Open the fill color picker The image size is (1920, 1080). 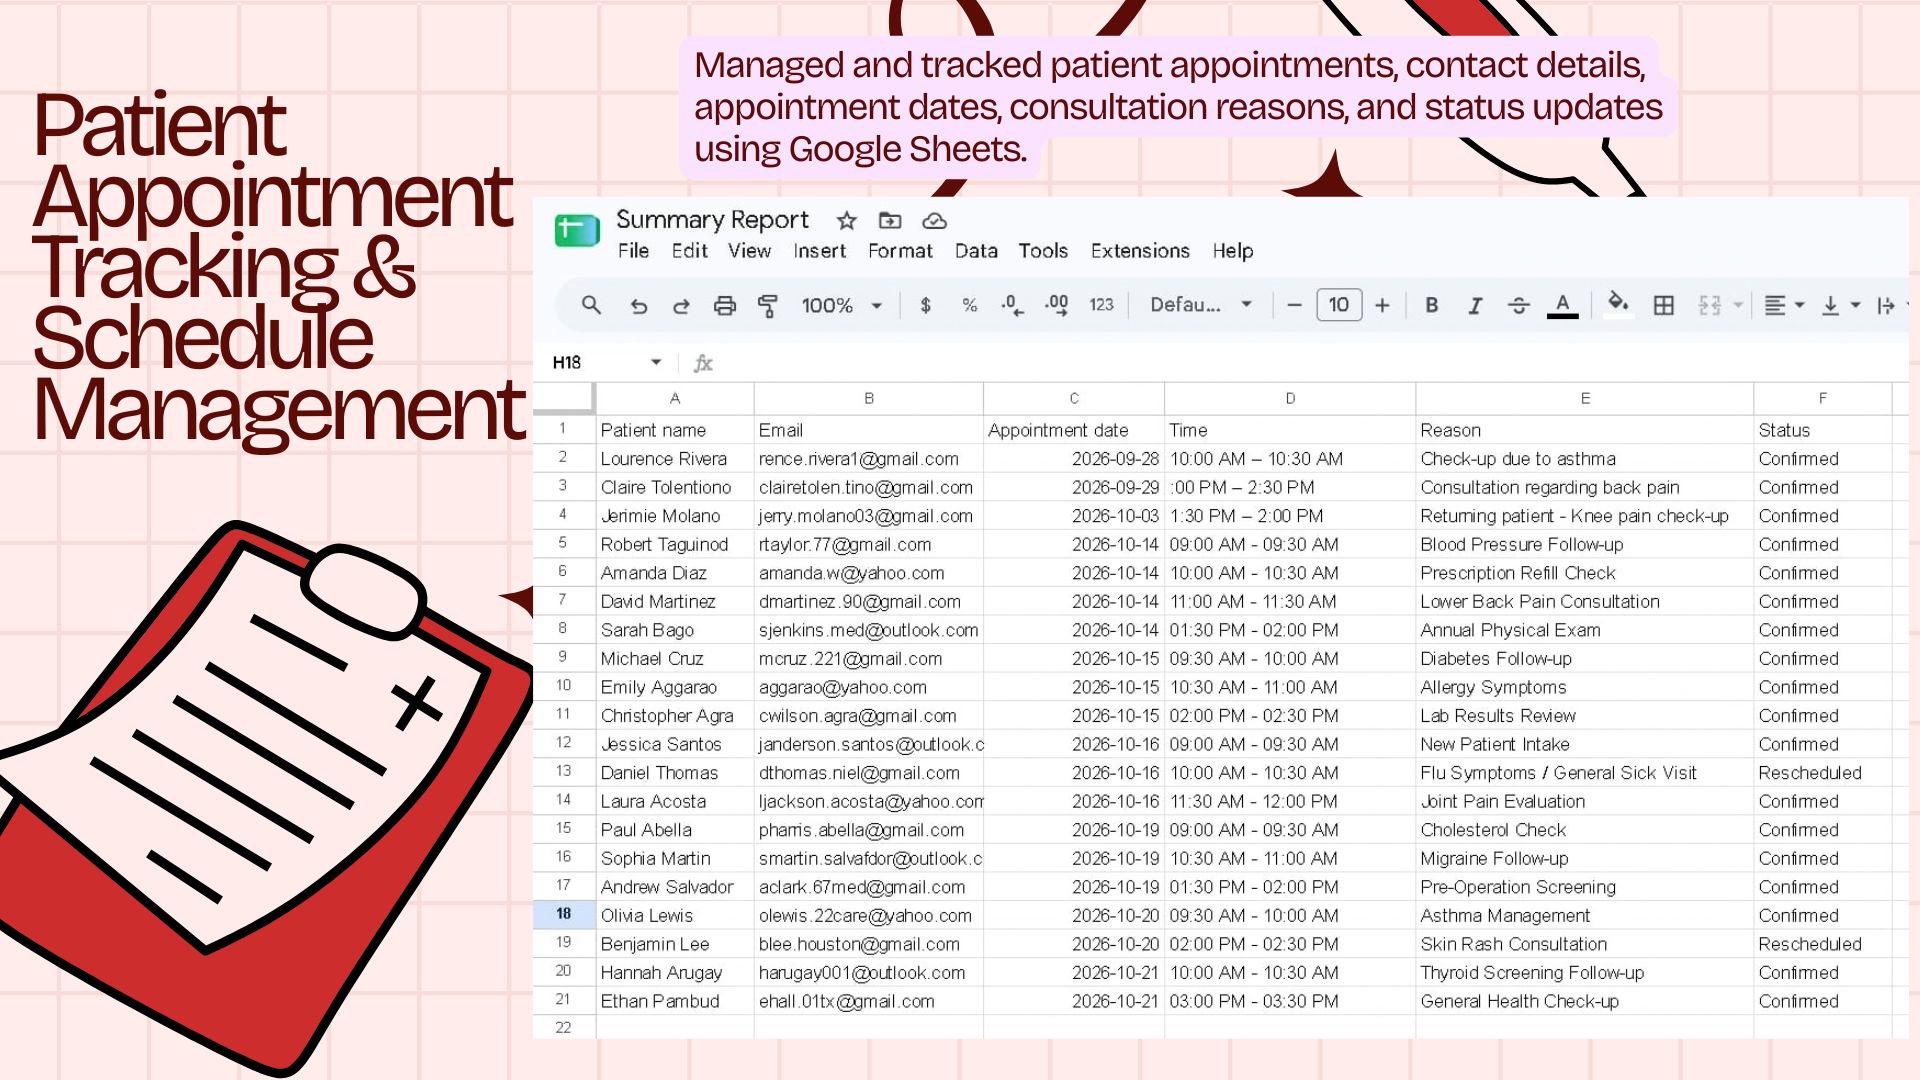point(1618,304)
